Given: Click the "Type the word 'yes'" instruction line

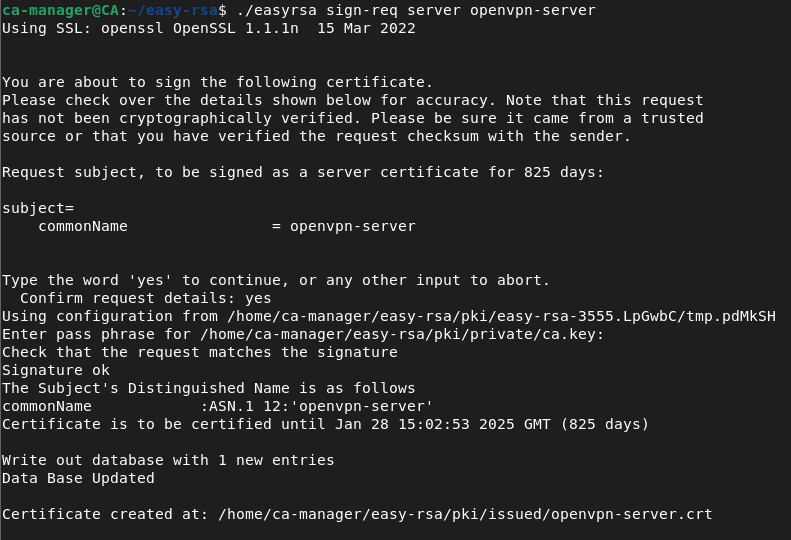Looking at the screenshot, I should click(276, 280).
